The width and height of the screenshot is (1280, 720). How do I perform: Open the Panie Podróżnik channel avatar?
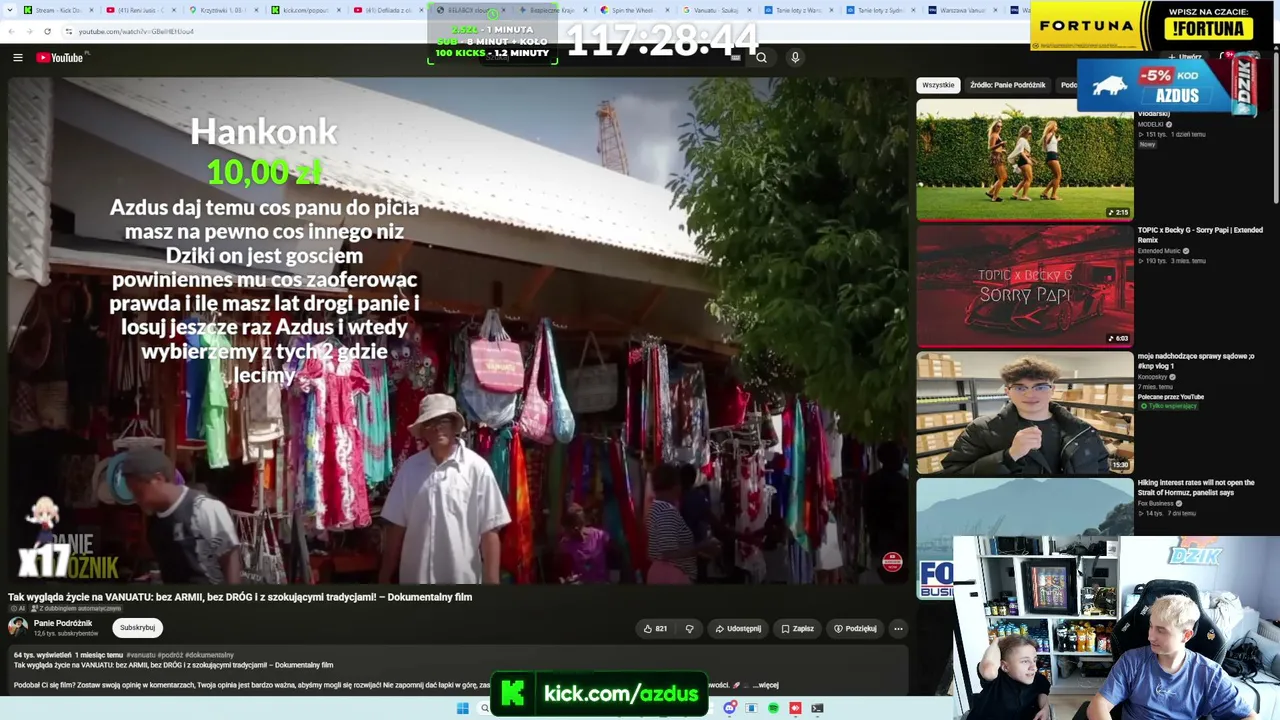click(18, 627)
